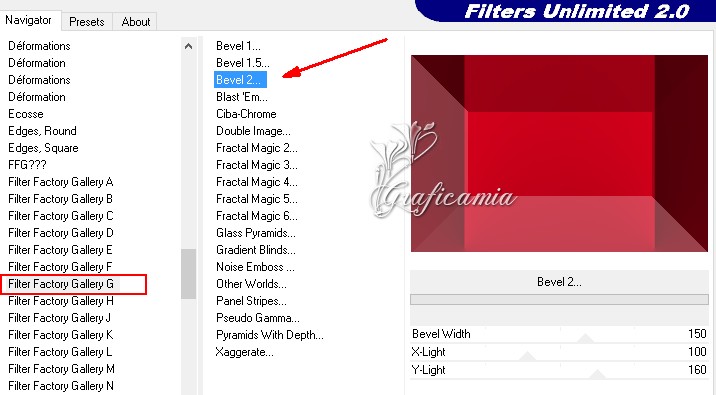Image resolution: width=716 pixels, height=395 pixels.
Task: Click the scroll up arrow in category list
Action: click(x=188, y=46)
